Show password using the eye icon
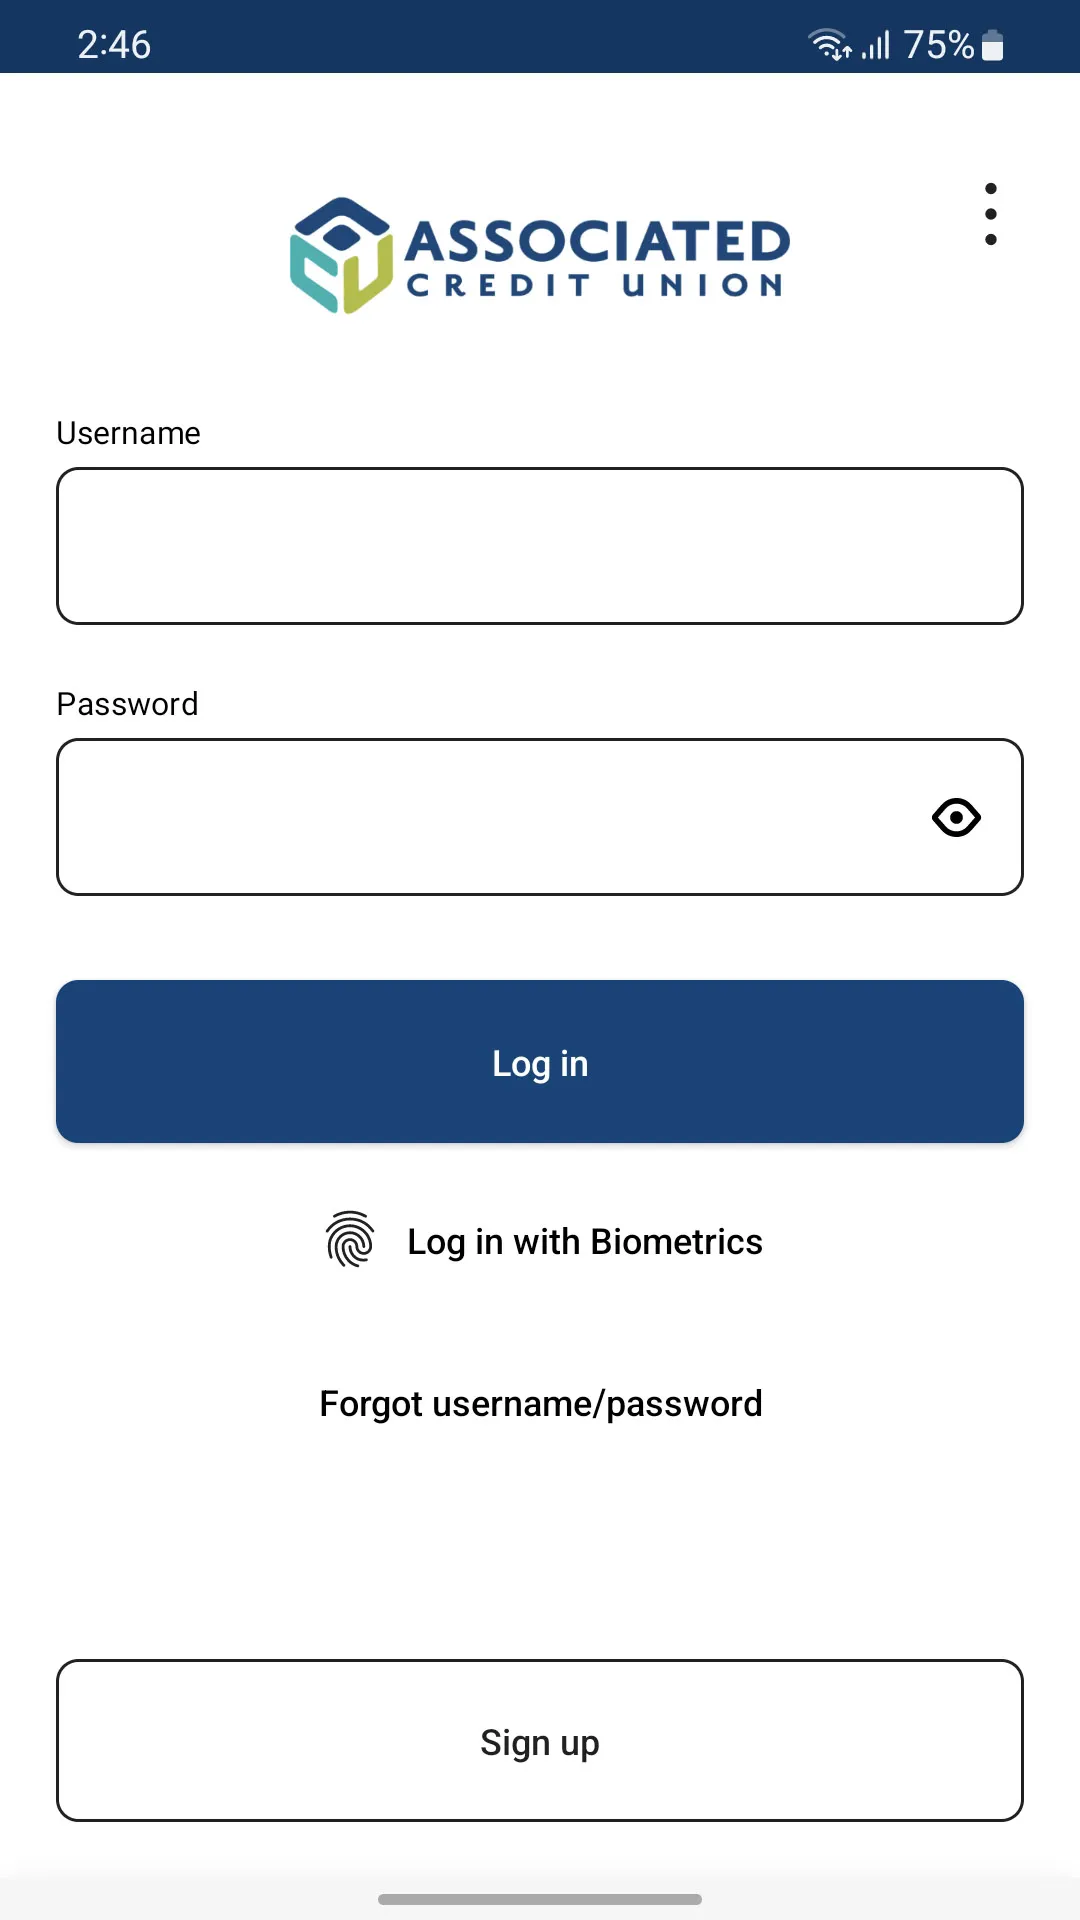 pyautogui.click(x=956, y=818)
